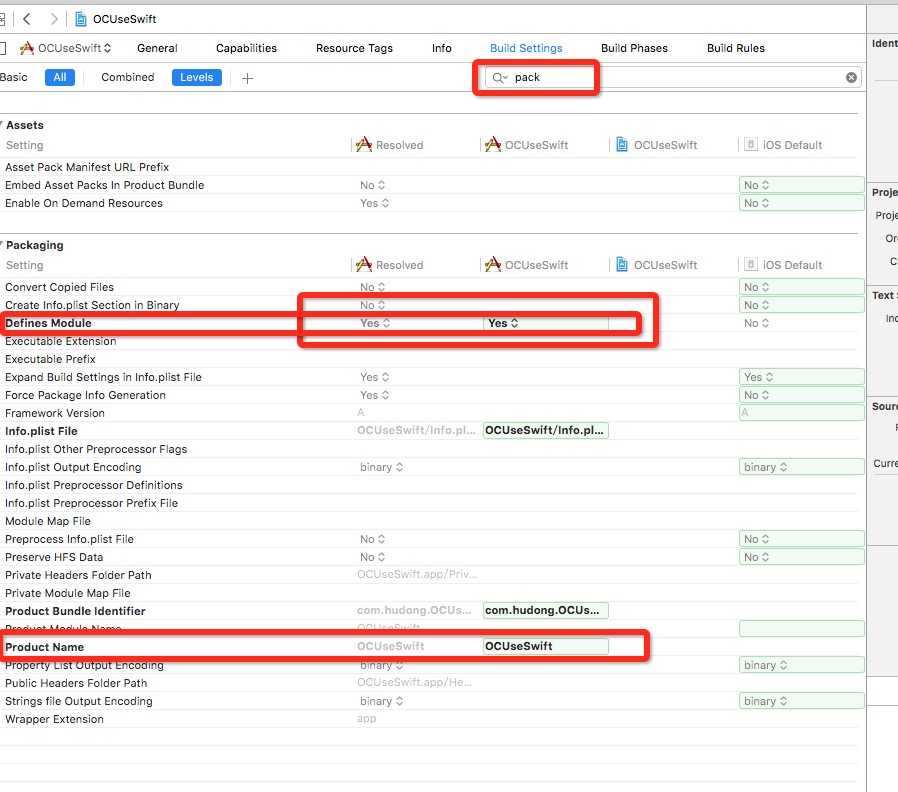
Task: Open resolved Info.plist Output Encoding binary popup
Action: pyautogui.click(x=381, y=467)
